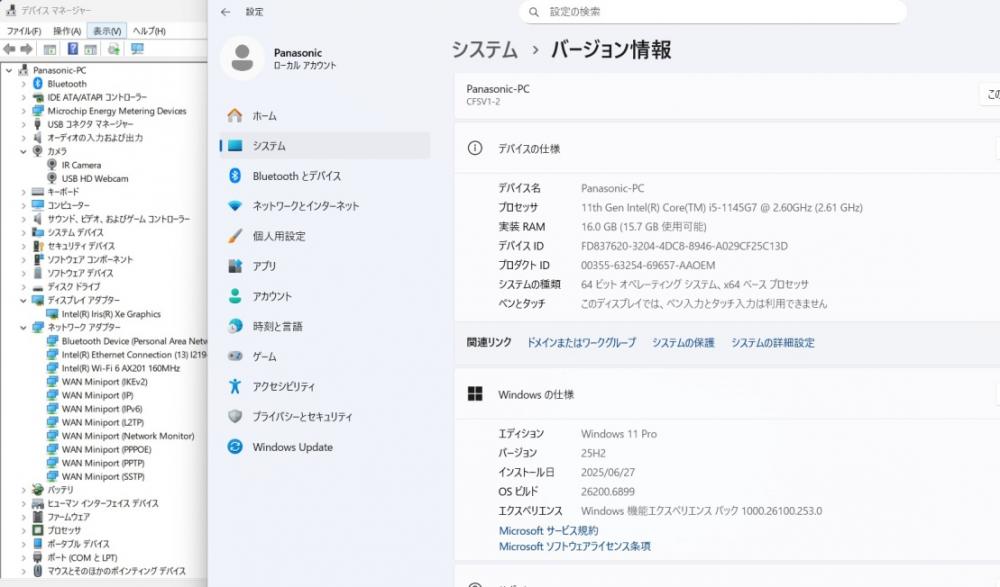Open アプリ in Settings sidebar
The height and width of the screenshot is (587, 1000).
[325, 266]
